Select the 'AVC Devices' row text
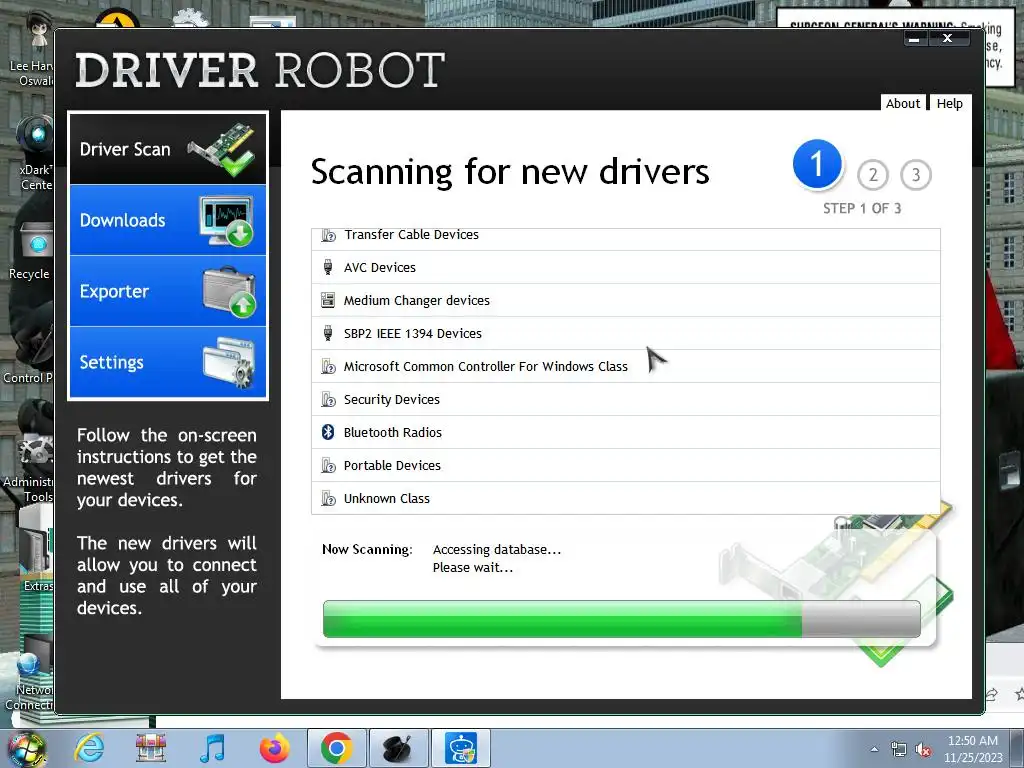The height and width of the screenshot is (768, 1024). click(379, 267)
